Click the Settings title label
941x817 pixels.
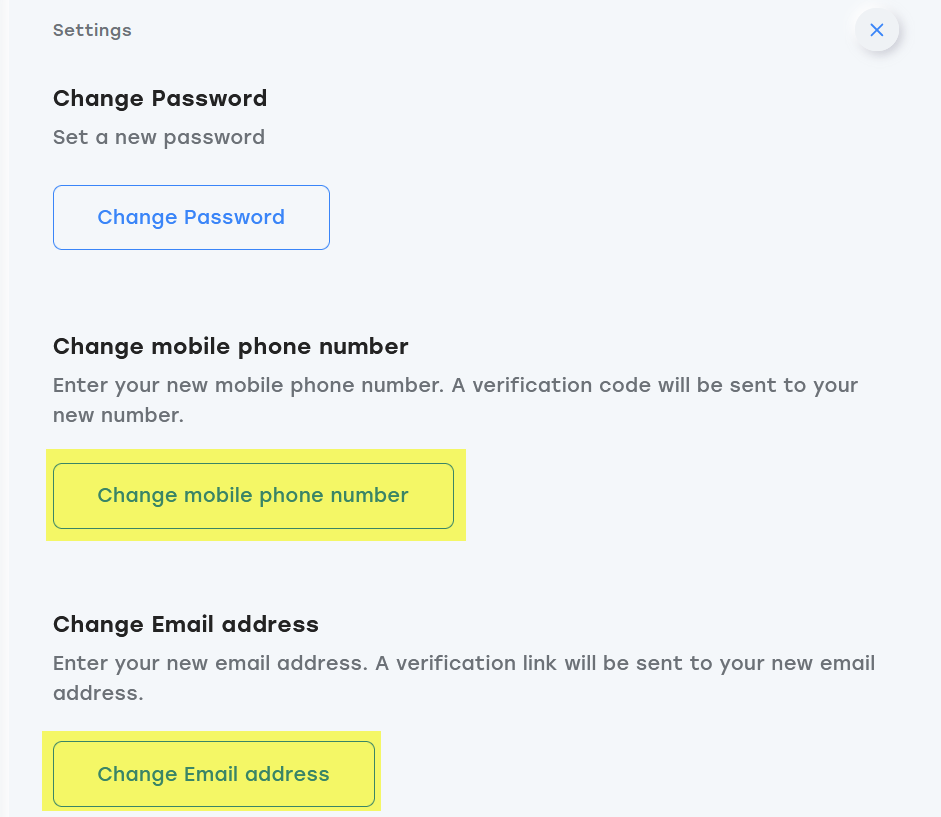(x=92, y=30)
